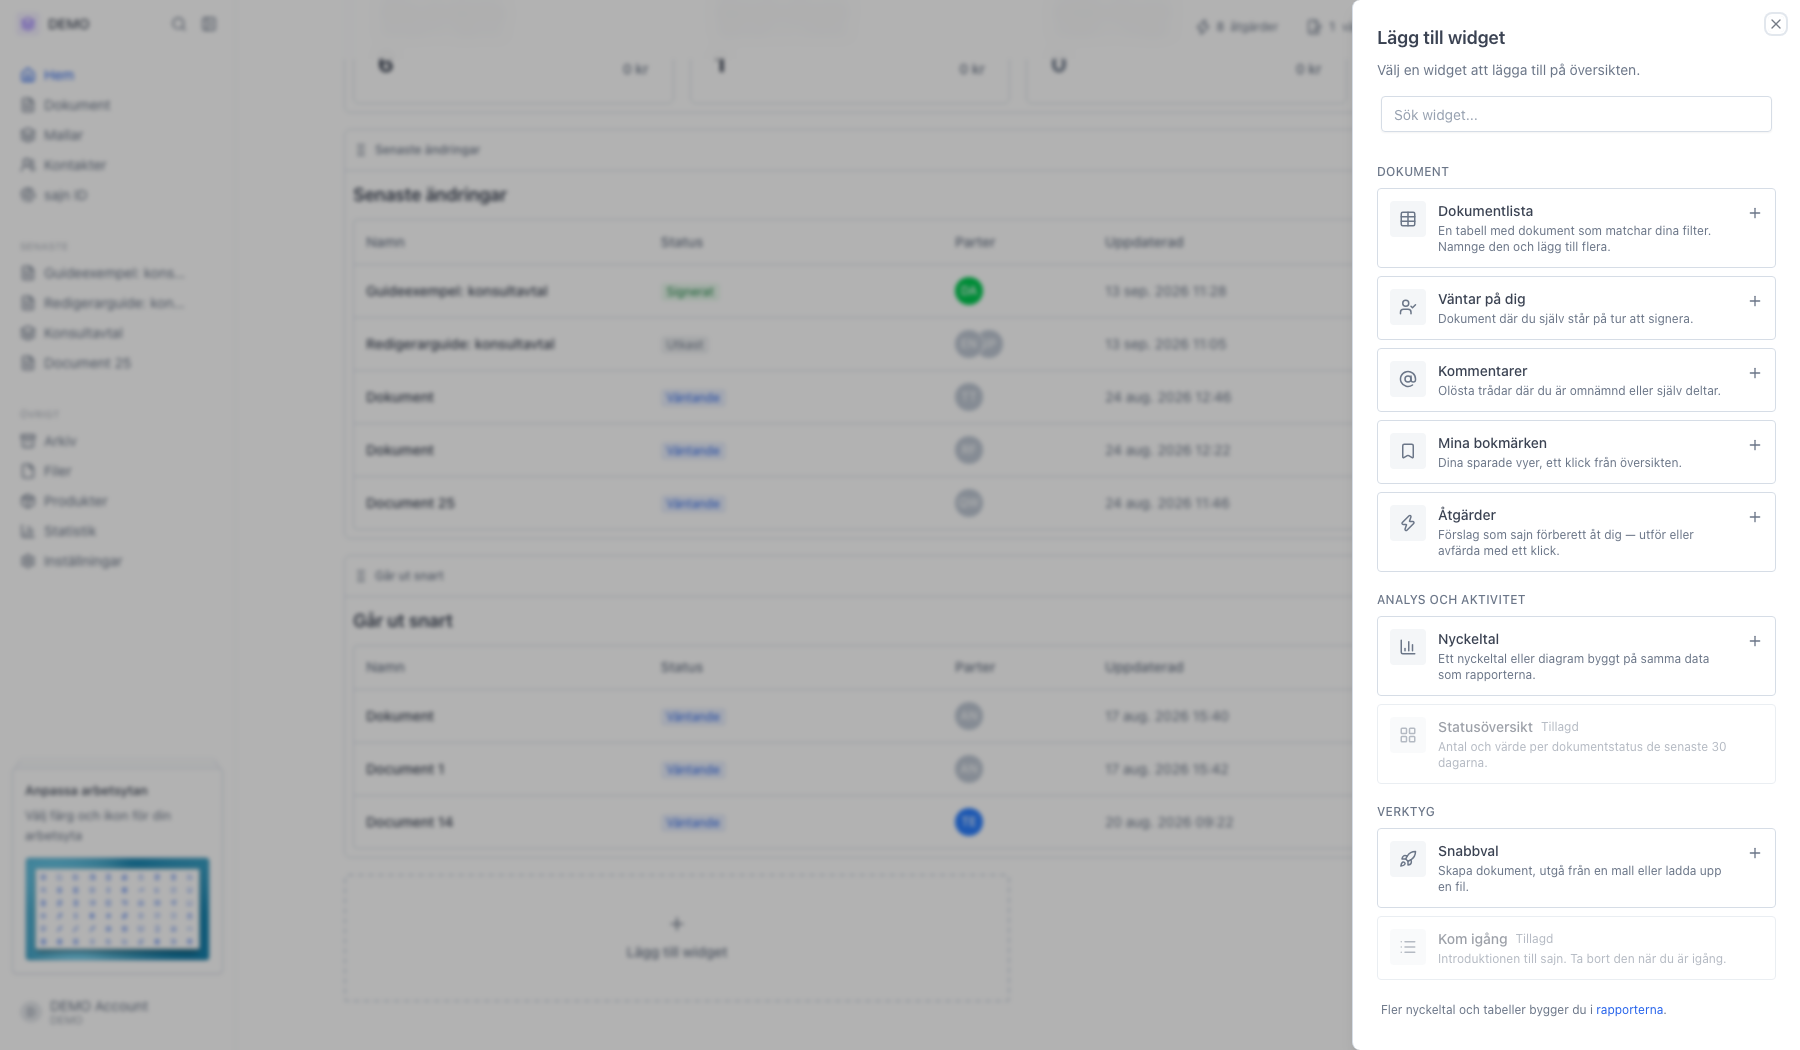
Task: Select the Dokumentlista widget title
Action: tap(1485, 211)
